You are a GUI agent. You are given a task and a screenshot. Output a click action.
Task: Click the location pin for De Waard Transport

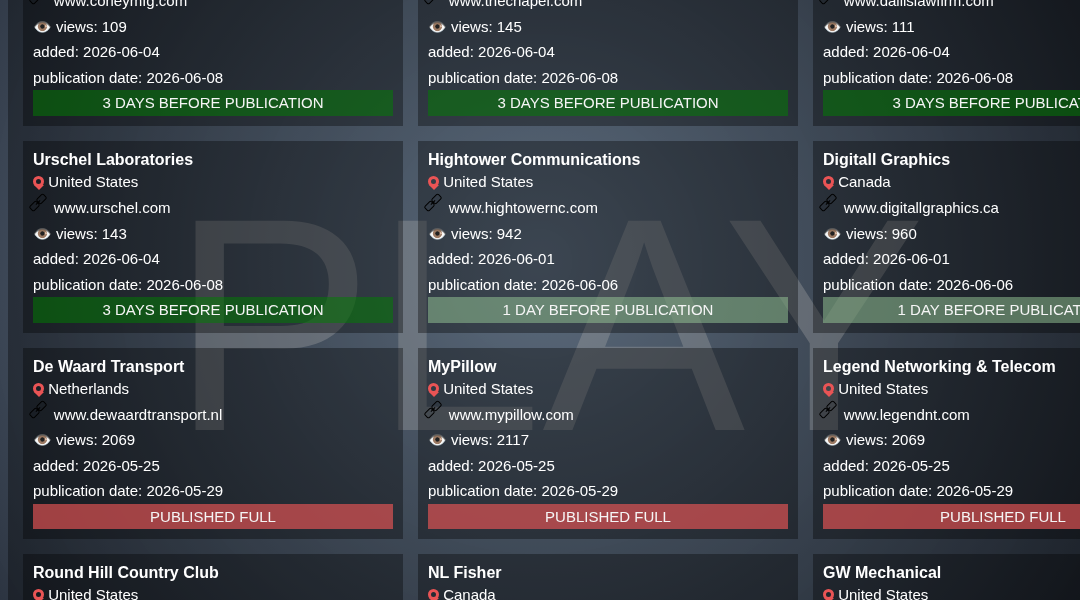39,390
